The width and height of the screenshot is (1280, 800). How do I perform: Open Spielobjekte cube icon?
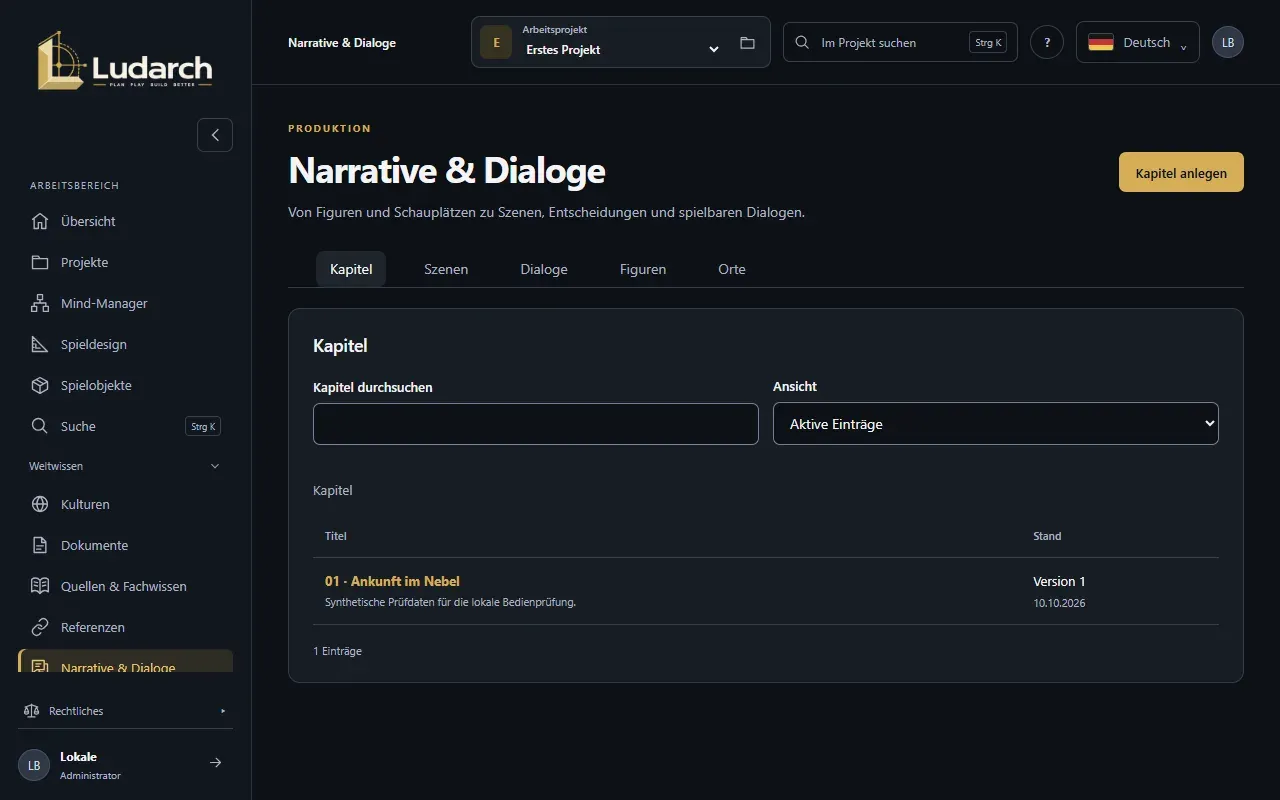pyautogui.click(x=40, y=385)
